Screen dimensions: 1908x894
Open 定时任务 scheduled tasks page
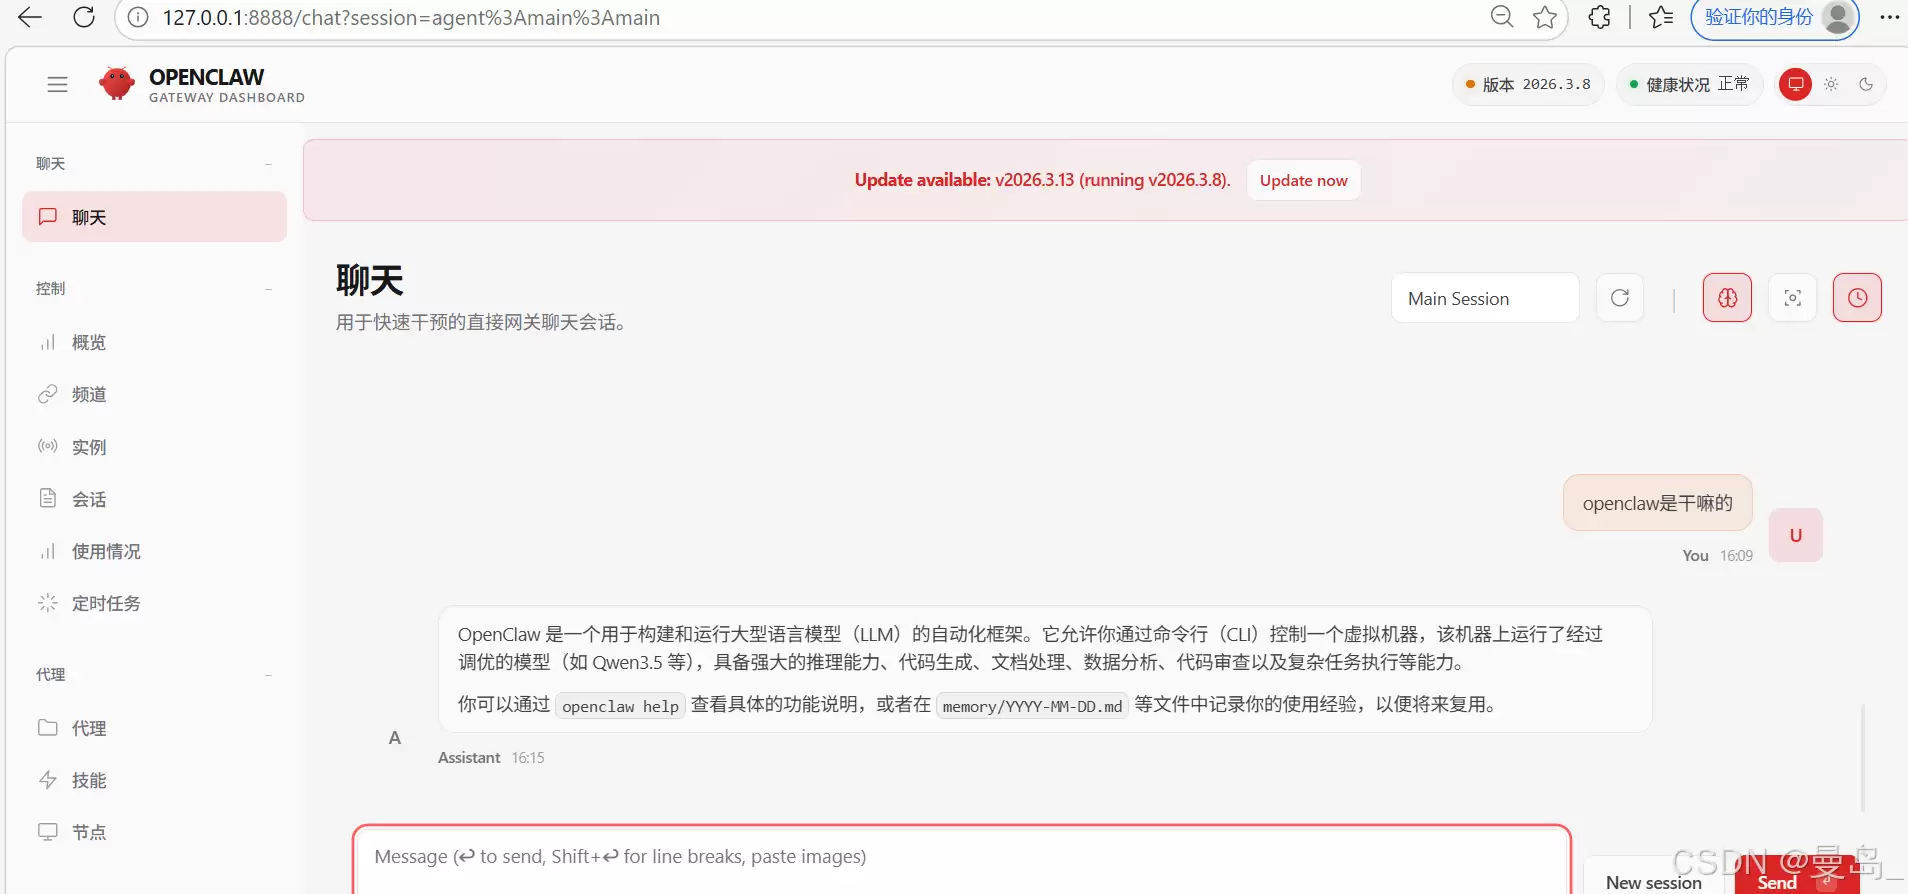coord(105,604)
